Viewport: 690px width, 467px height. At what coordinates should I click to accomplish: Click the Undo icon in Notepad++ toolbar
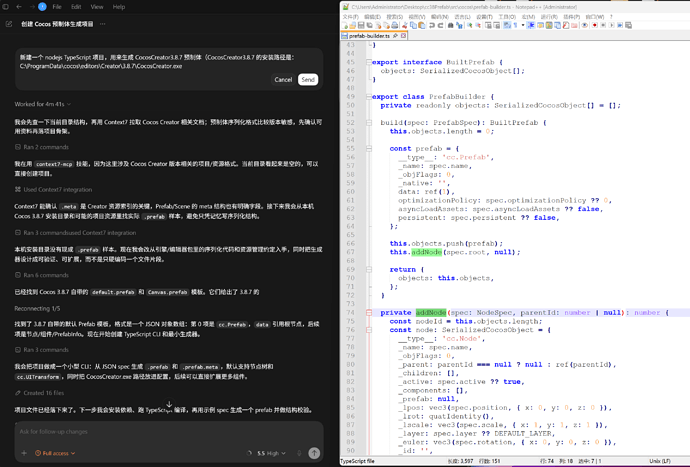pos(432,26)
